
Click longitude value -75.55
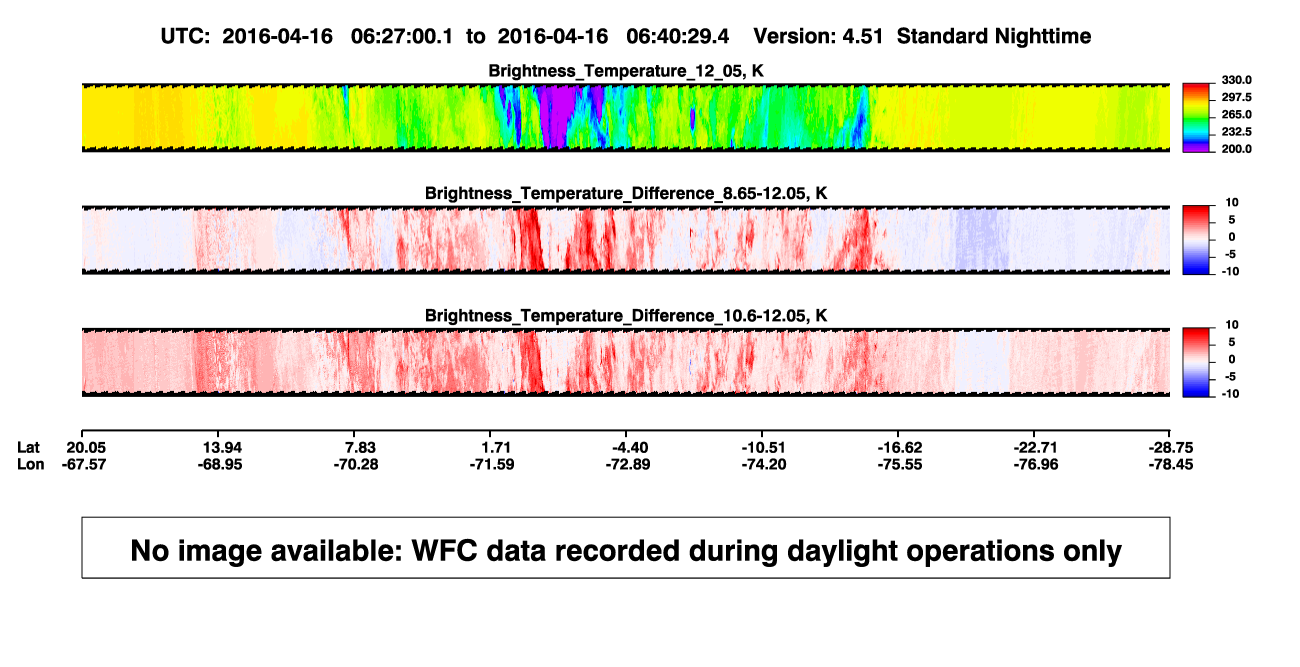point(898,464)
